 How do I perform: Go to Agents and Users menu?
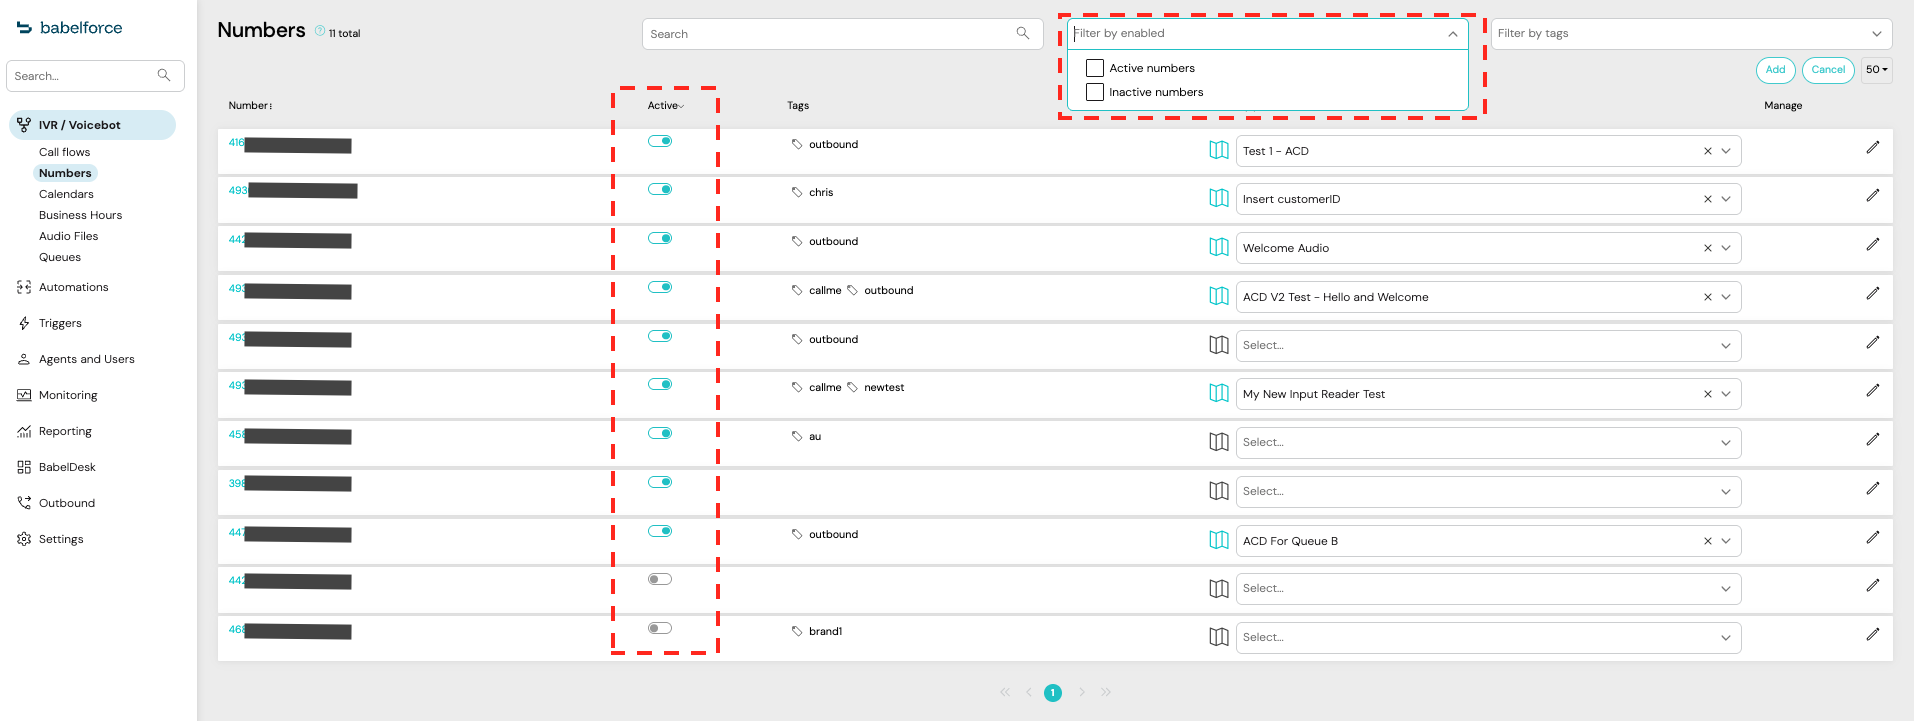coord(86,359)
